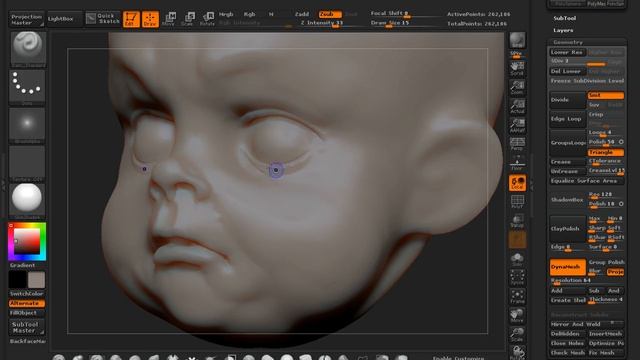640x360 pixels.
Task: Click the right-shelf Scale view icon
Action: click(x=517, y=334)
